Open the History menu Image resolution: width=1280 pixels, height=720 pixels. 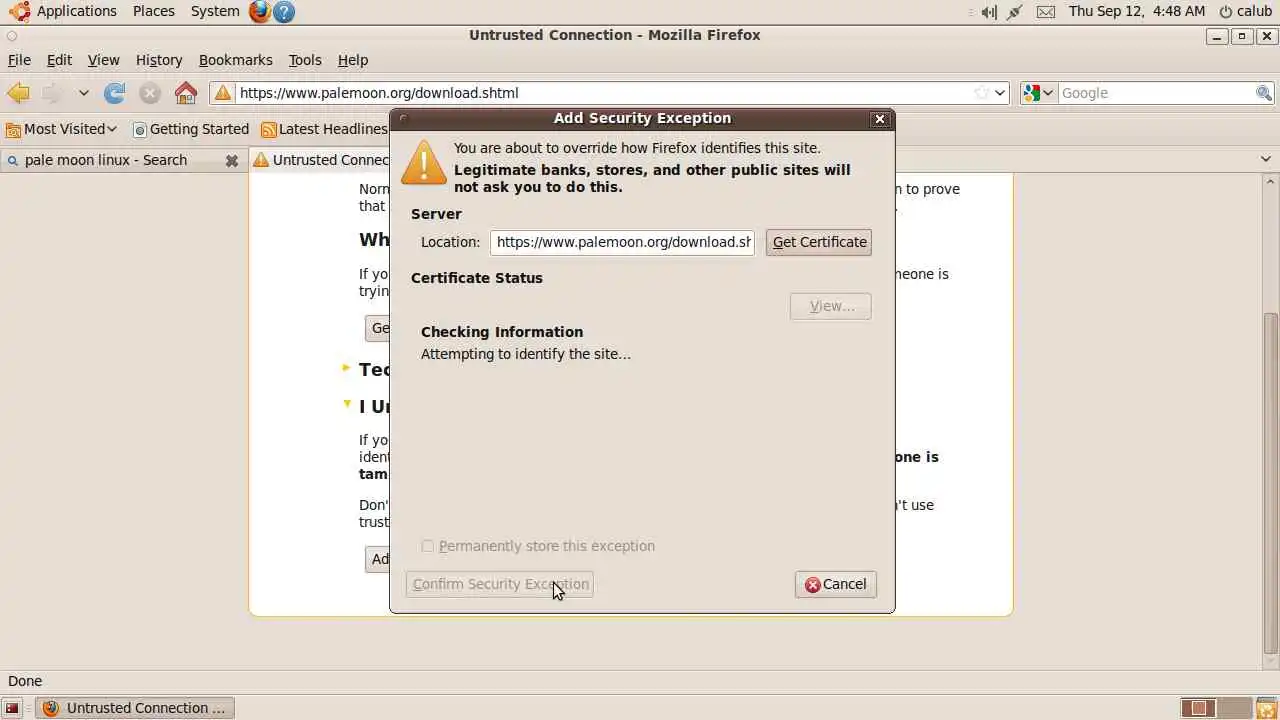[159, 60]
